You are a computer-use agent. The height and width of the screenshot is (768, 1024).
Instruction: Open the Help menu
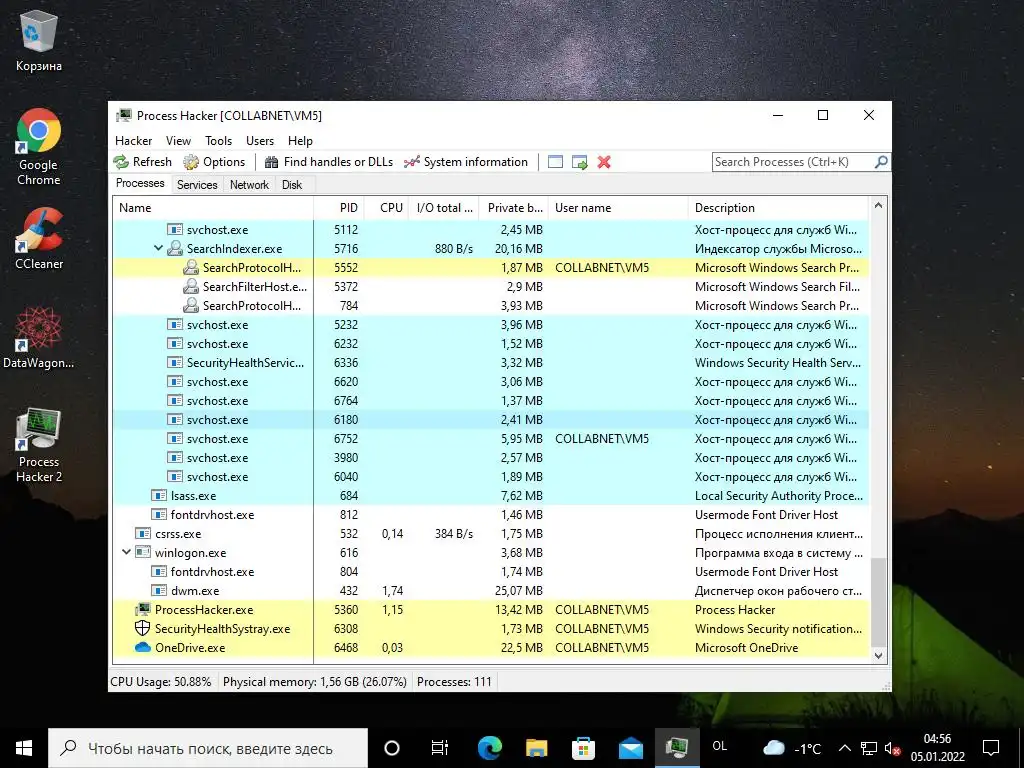coord(300,141)
